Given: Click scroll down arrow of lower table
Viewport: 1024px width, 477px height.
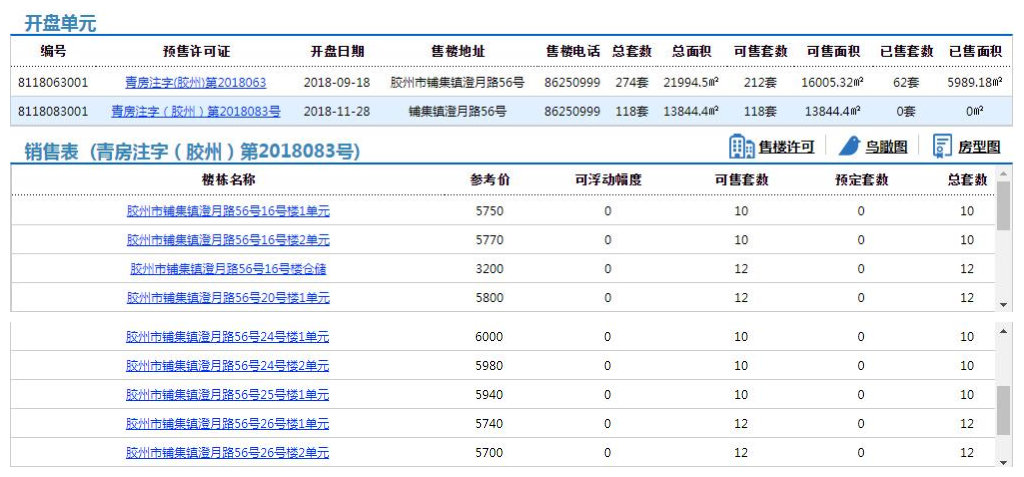Looking at the screenshot, I should click(x=1004, y=462).
